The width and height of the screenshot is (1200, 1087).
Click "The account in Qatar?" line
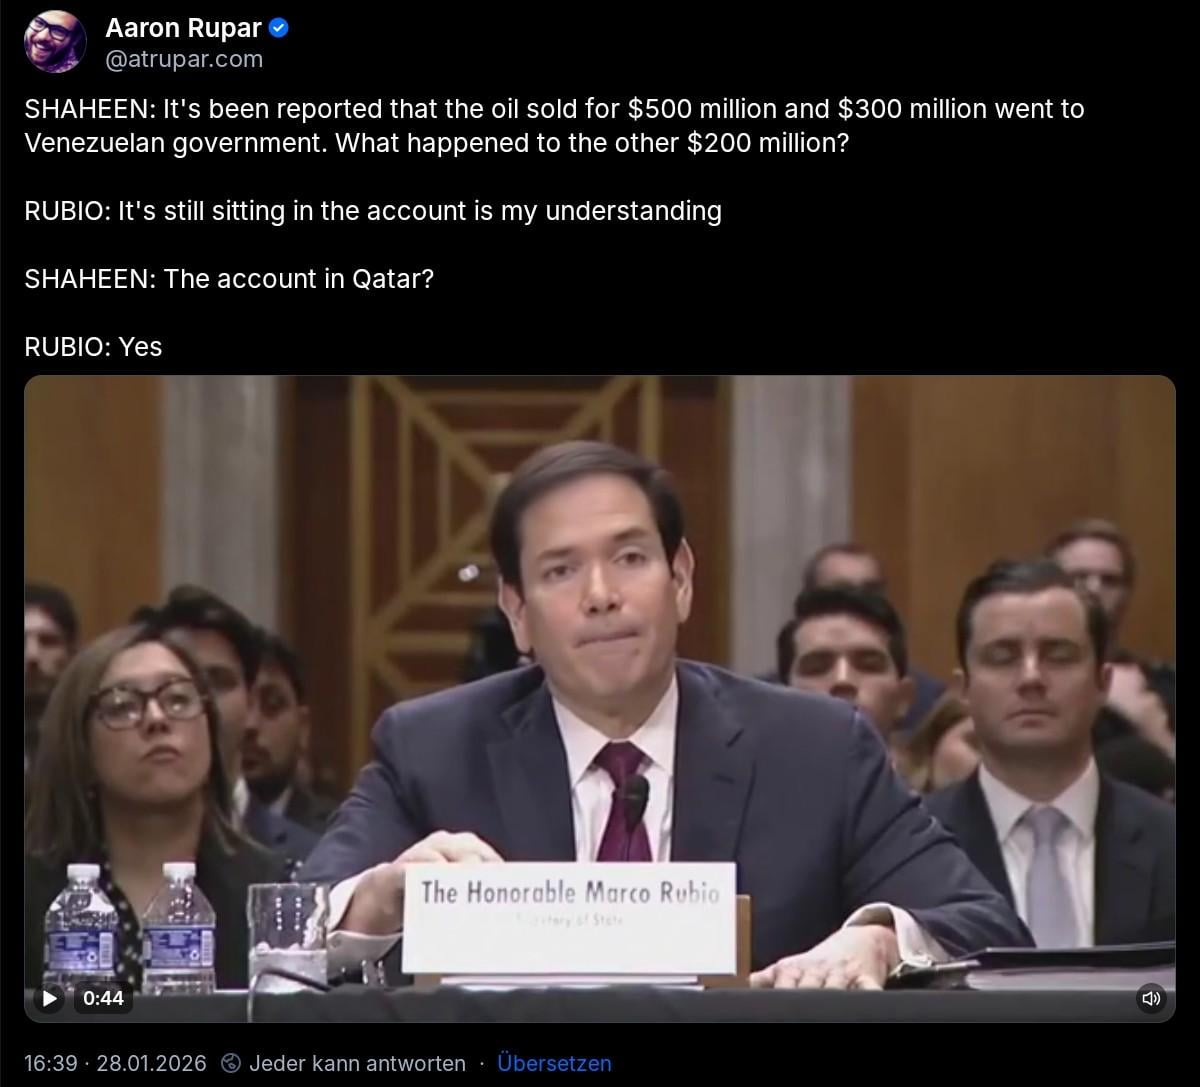[229, 279]
